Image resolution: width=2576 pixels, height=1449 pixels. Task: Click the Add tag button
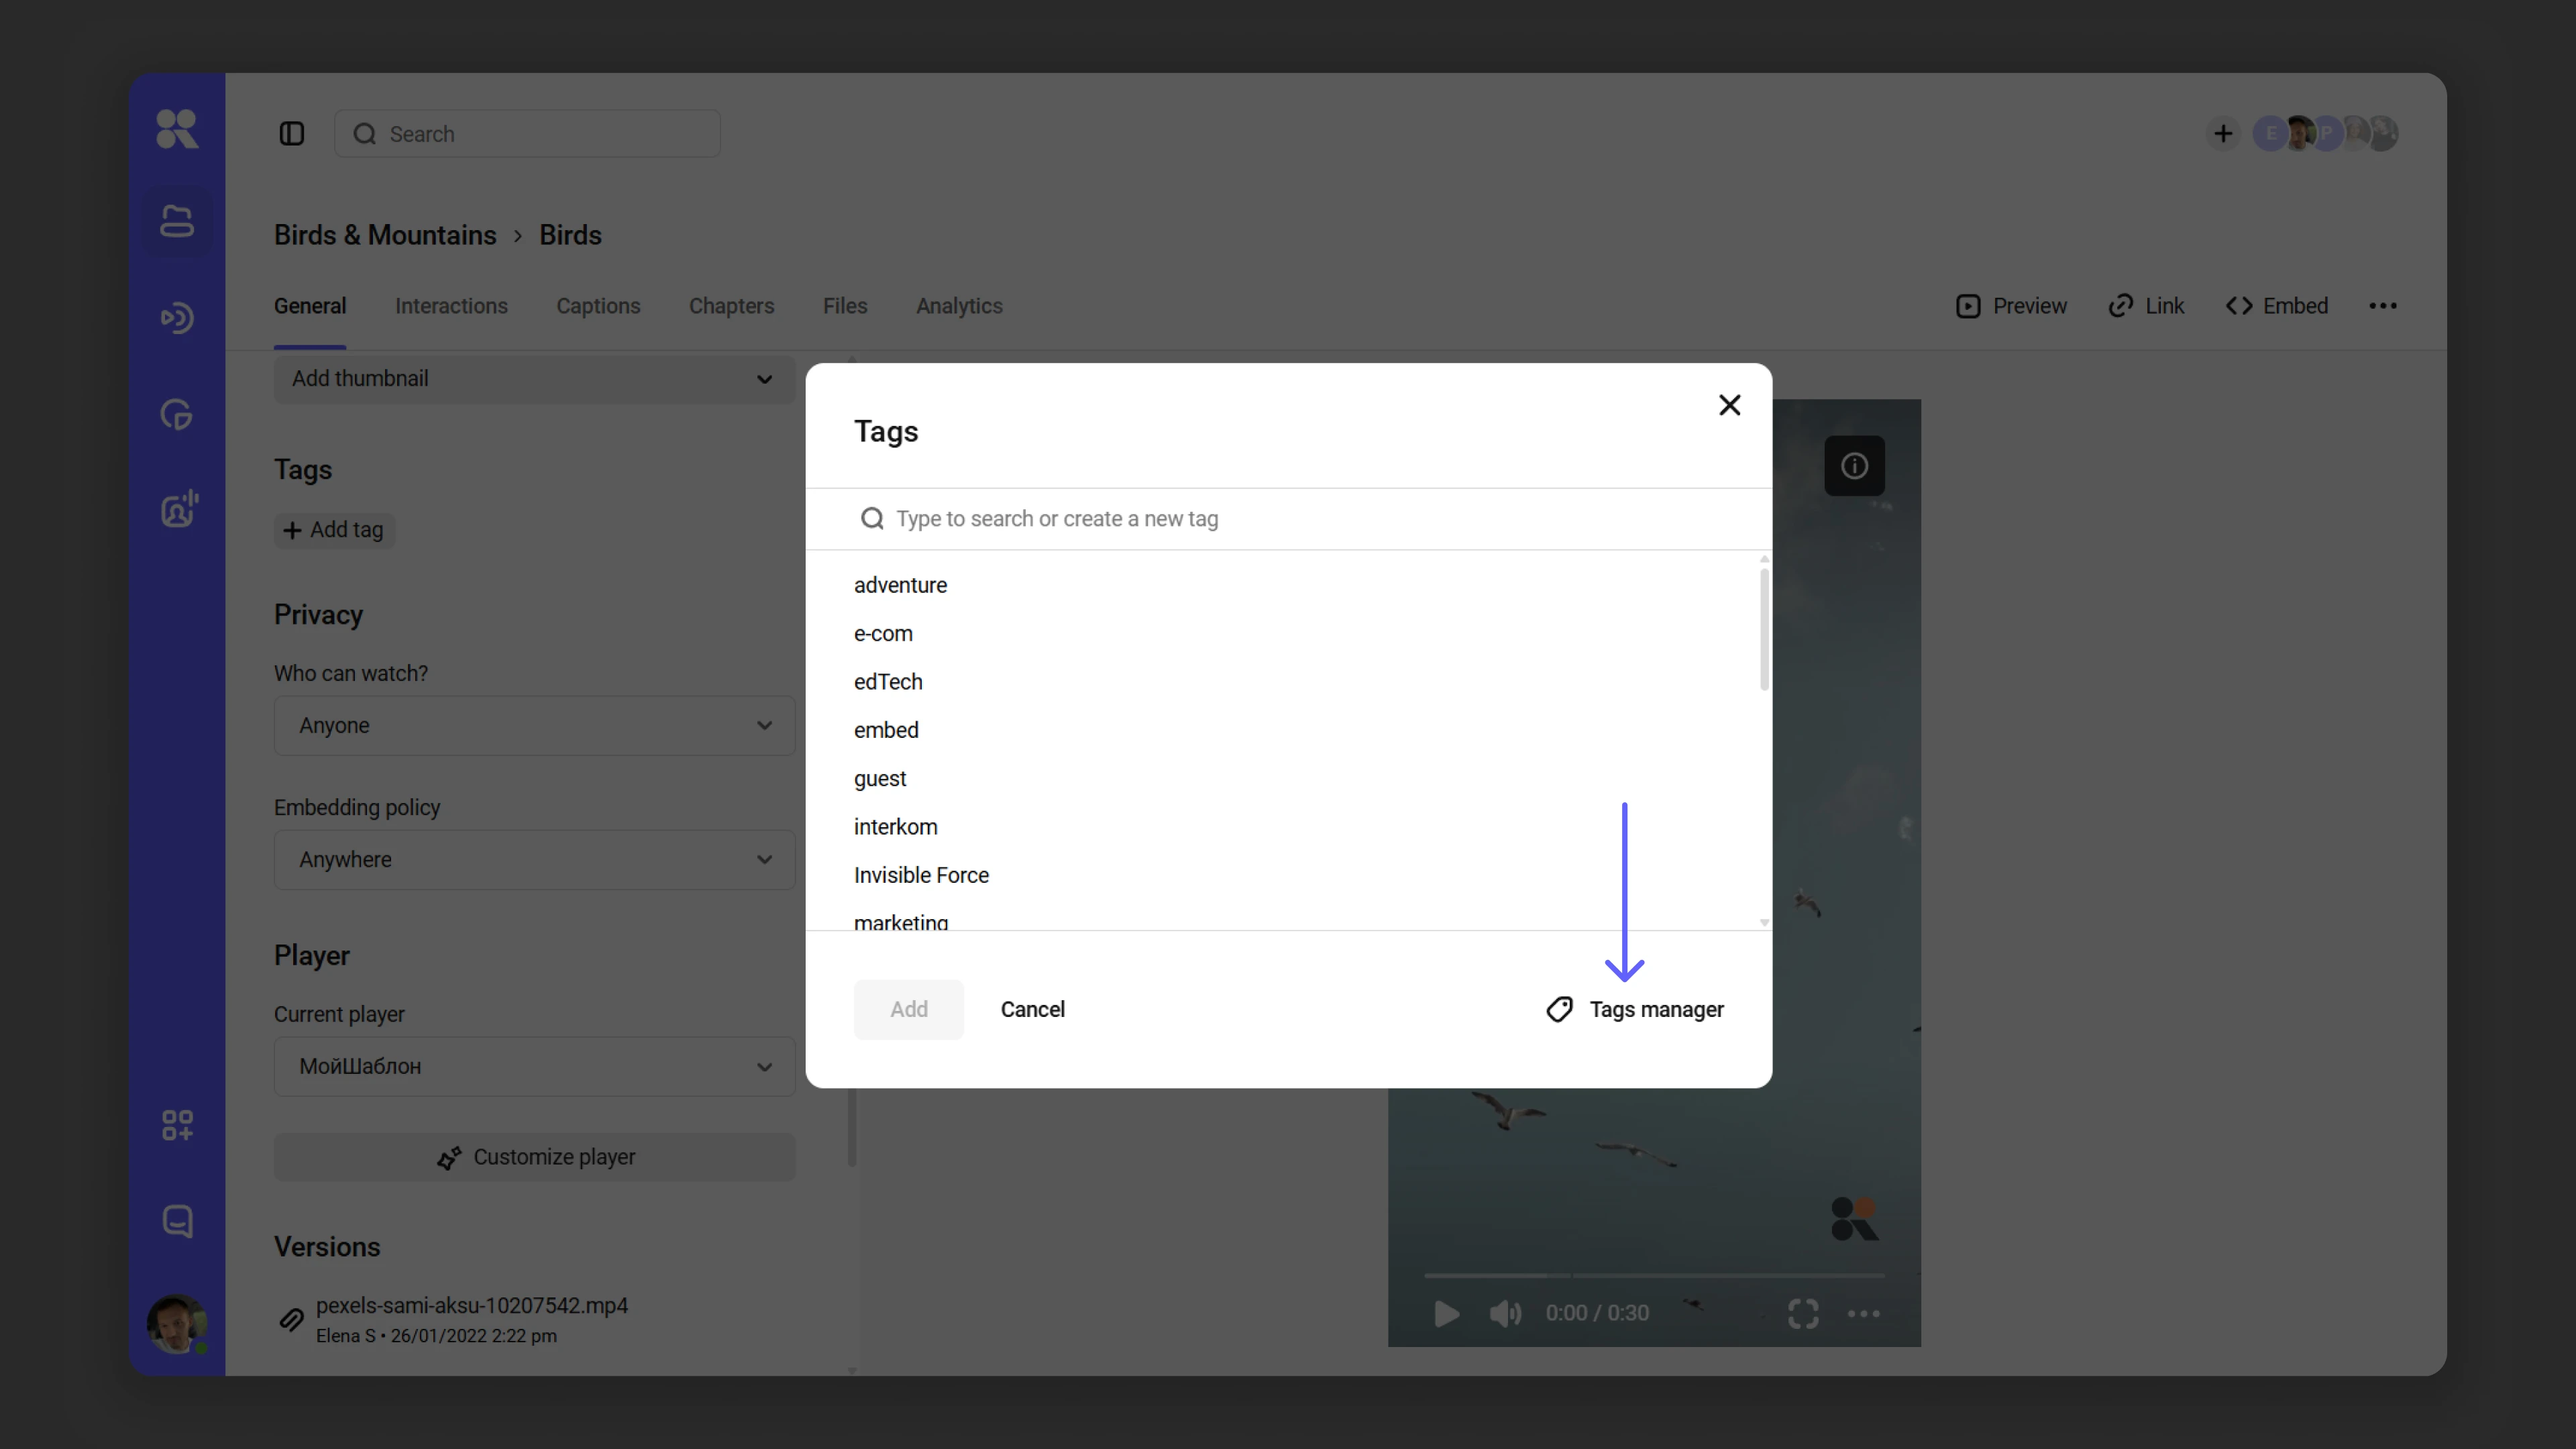(x=335, y=530)
